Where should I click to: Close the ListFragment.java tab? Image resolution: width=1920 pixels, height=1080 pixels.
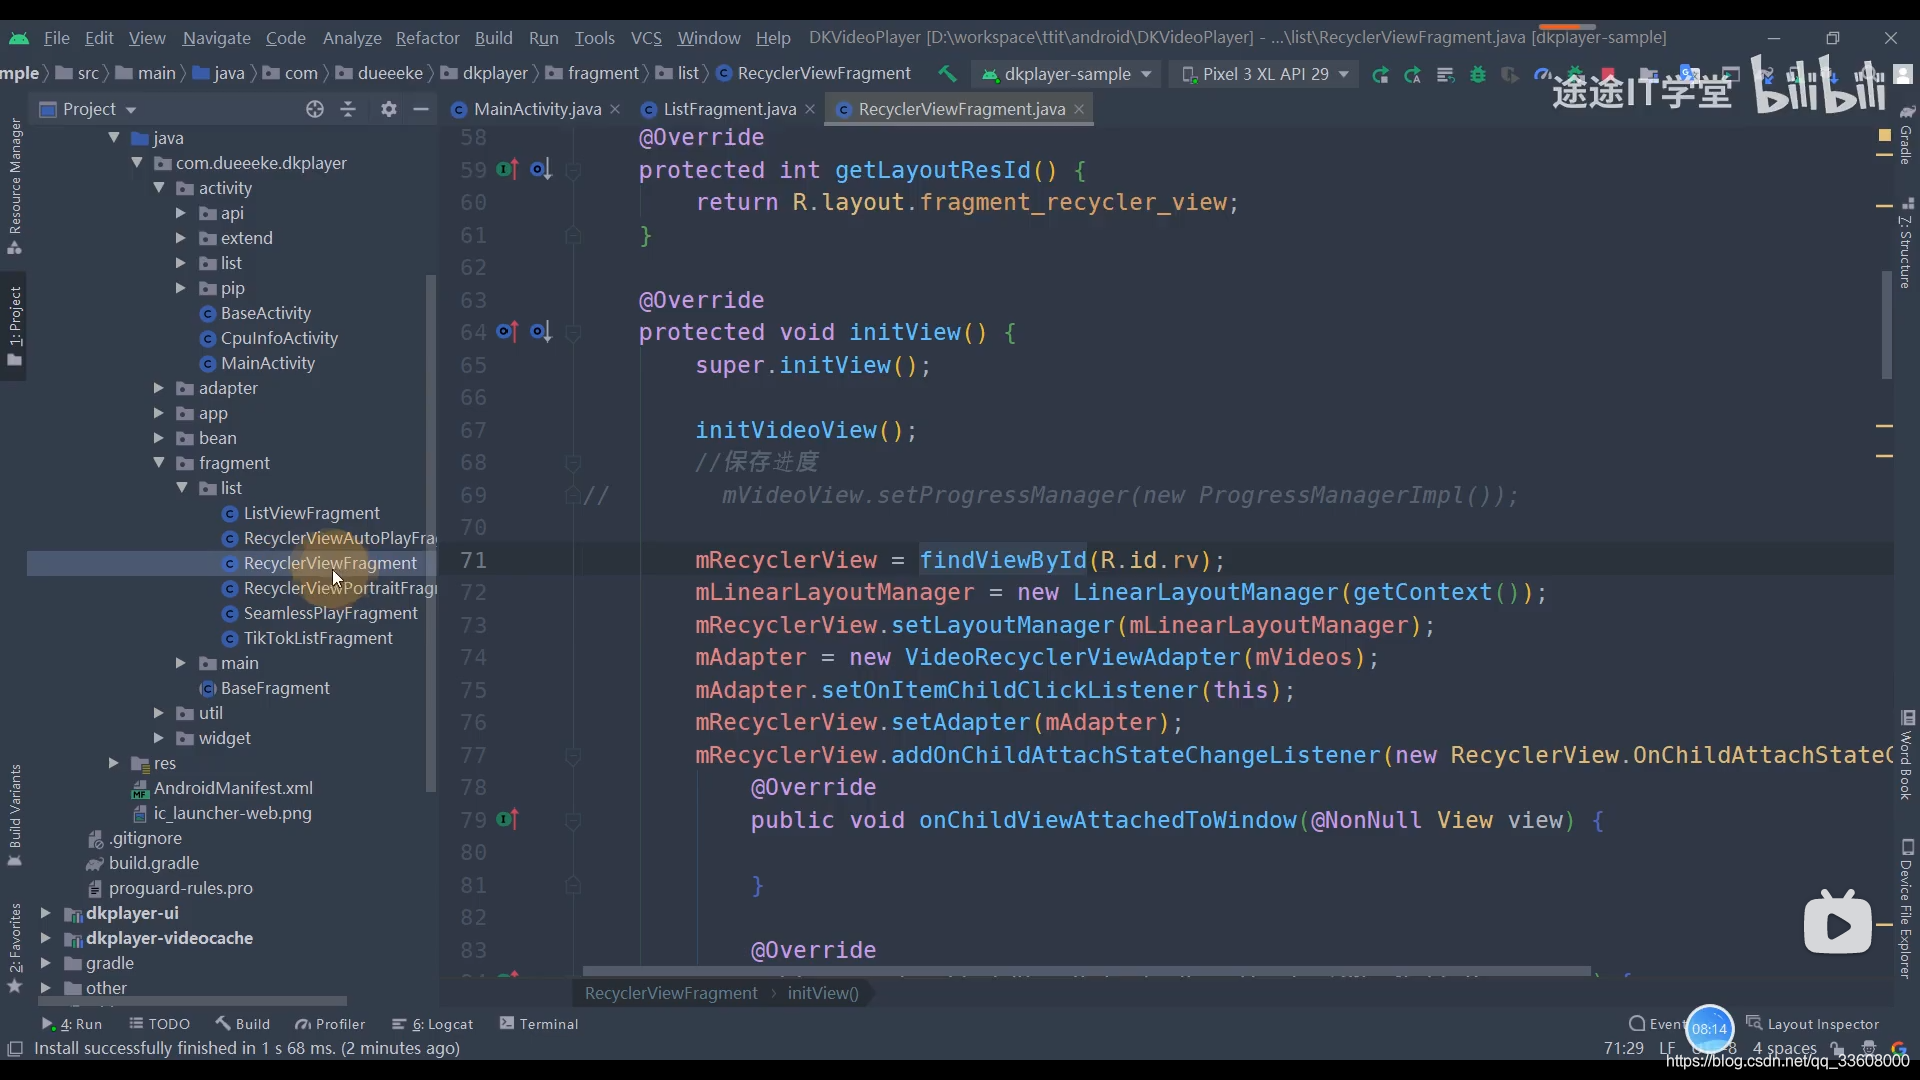(810, 109)
